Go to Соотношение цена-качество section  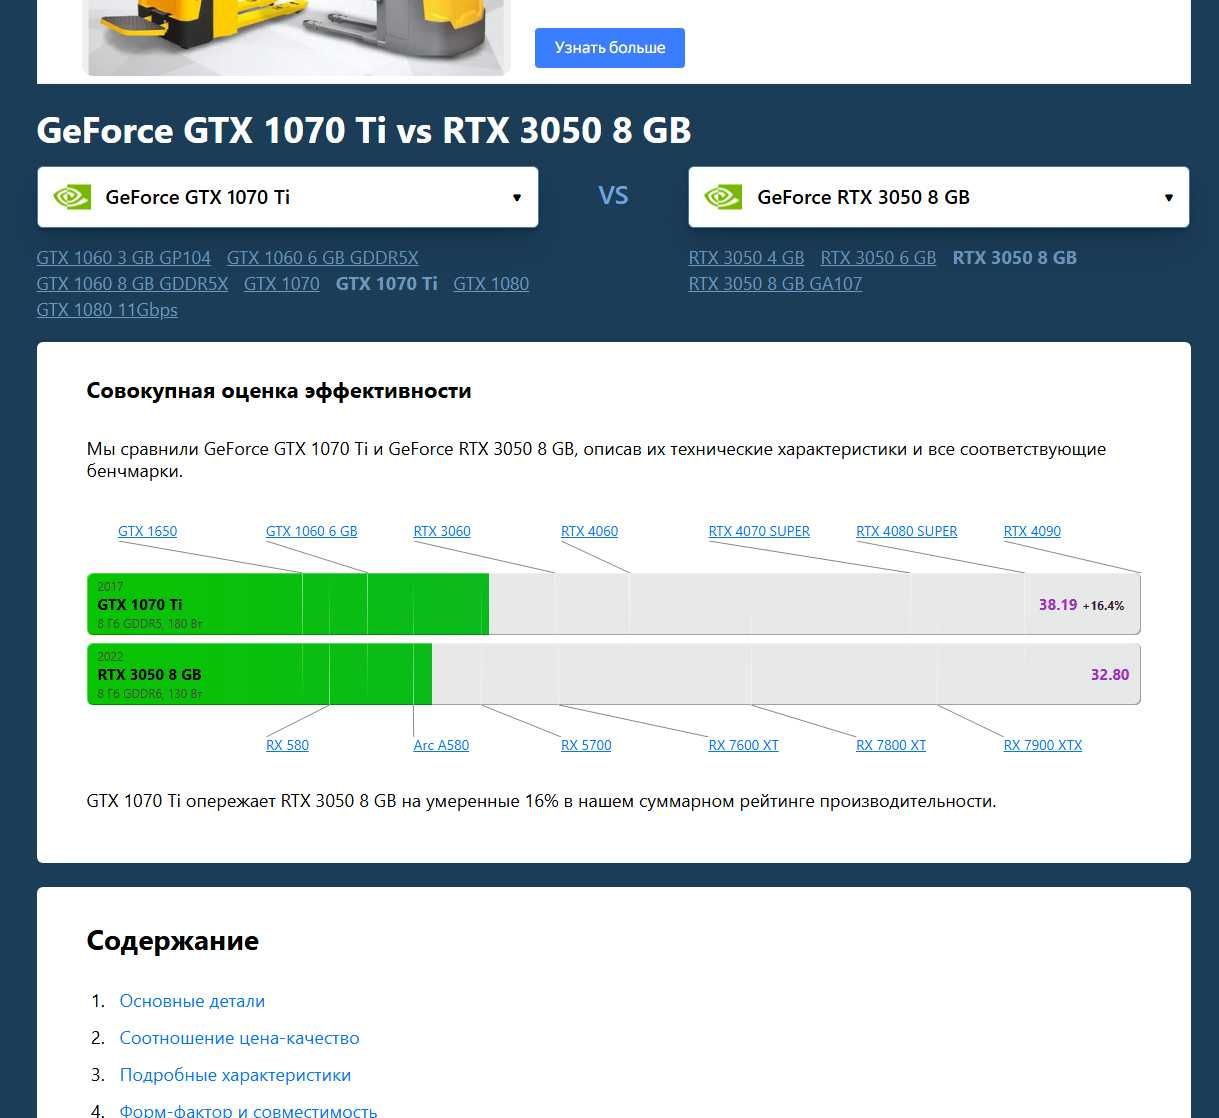(x=239, y=1038)
